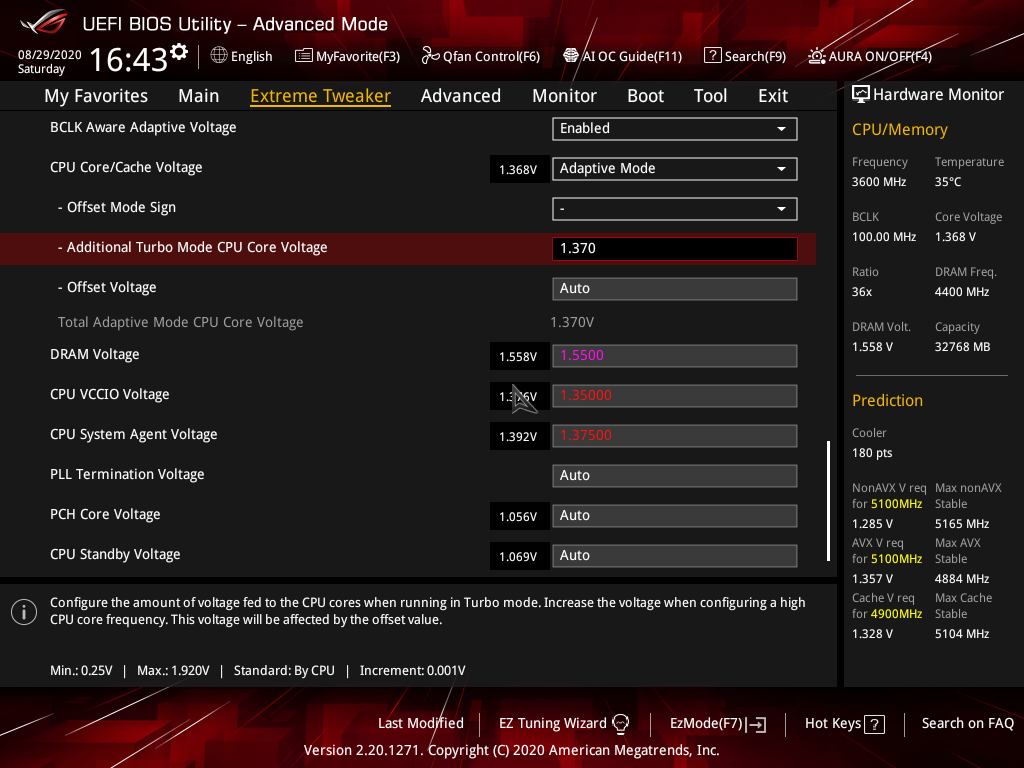1024x768 pixels.
Task: Select DRAM Voltage label
Action: 95,355
